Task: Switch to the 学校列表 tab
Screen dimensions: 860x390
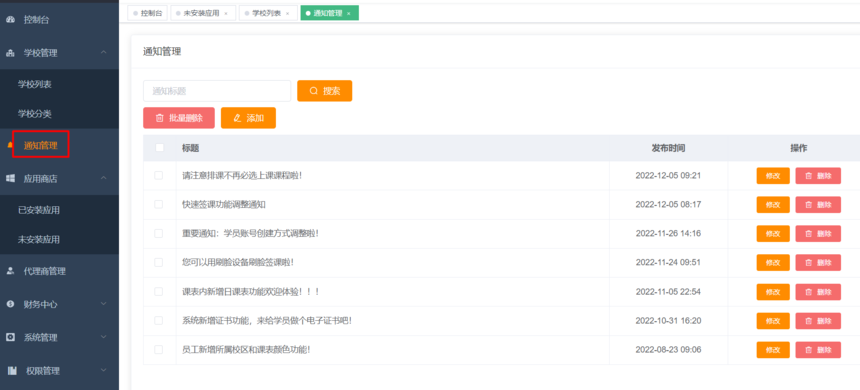Action: [268, 13]
